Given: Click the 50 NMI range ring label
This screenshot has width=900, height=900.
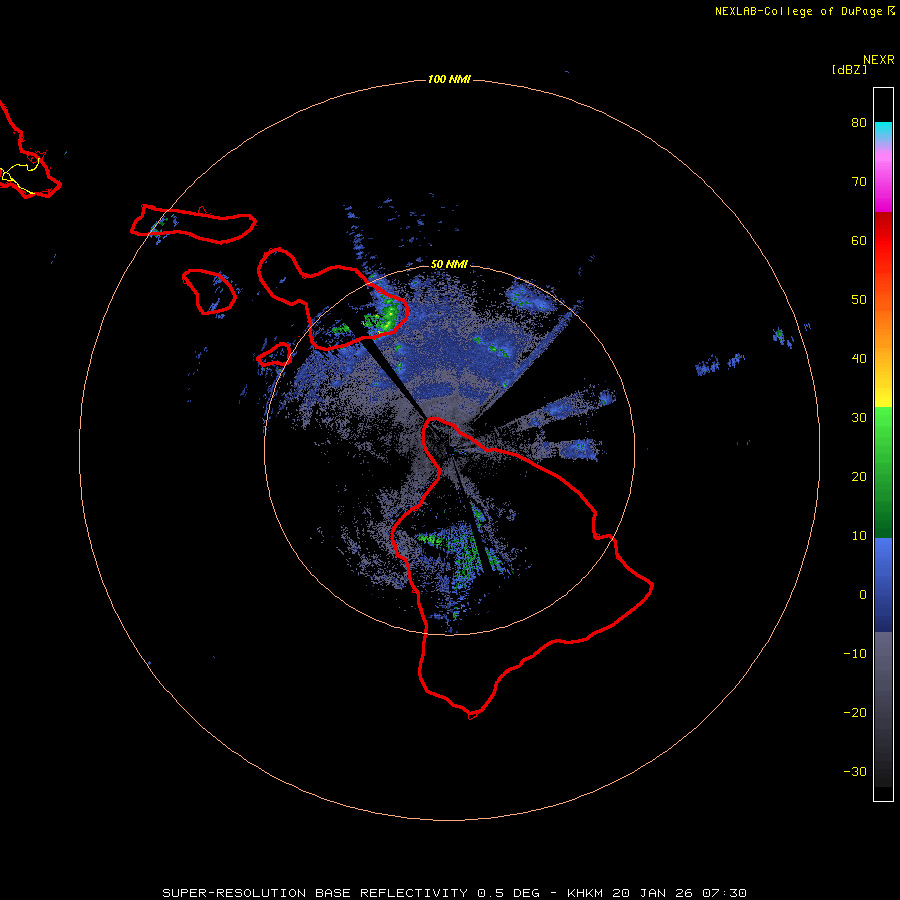Looking at the screenshot, I should (x=449, y=264).
